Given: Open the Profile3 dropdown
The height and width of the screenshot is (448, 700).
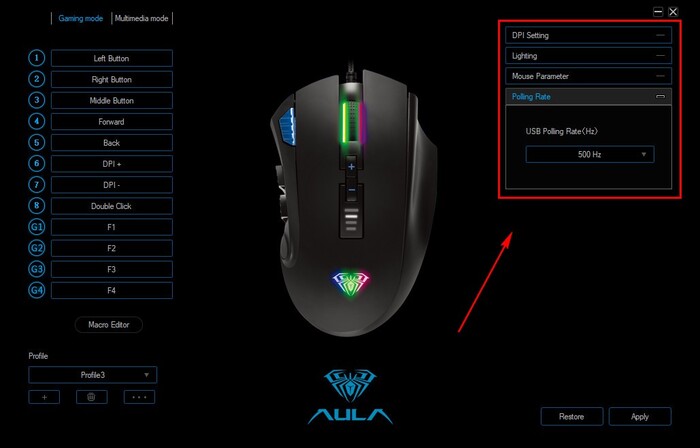Looking at the screenshot, I should tap(93, 375).
